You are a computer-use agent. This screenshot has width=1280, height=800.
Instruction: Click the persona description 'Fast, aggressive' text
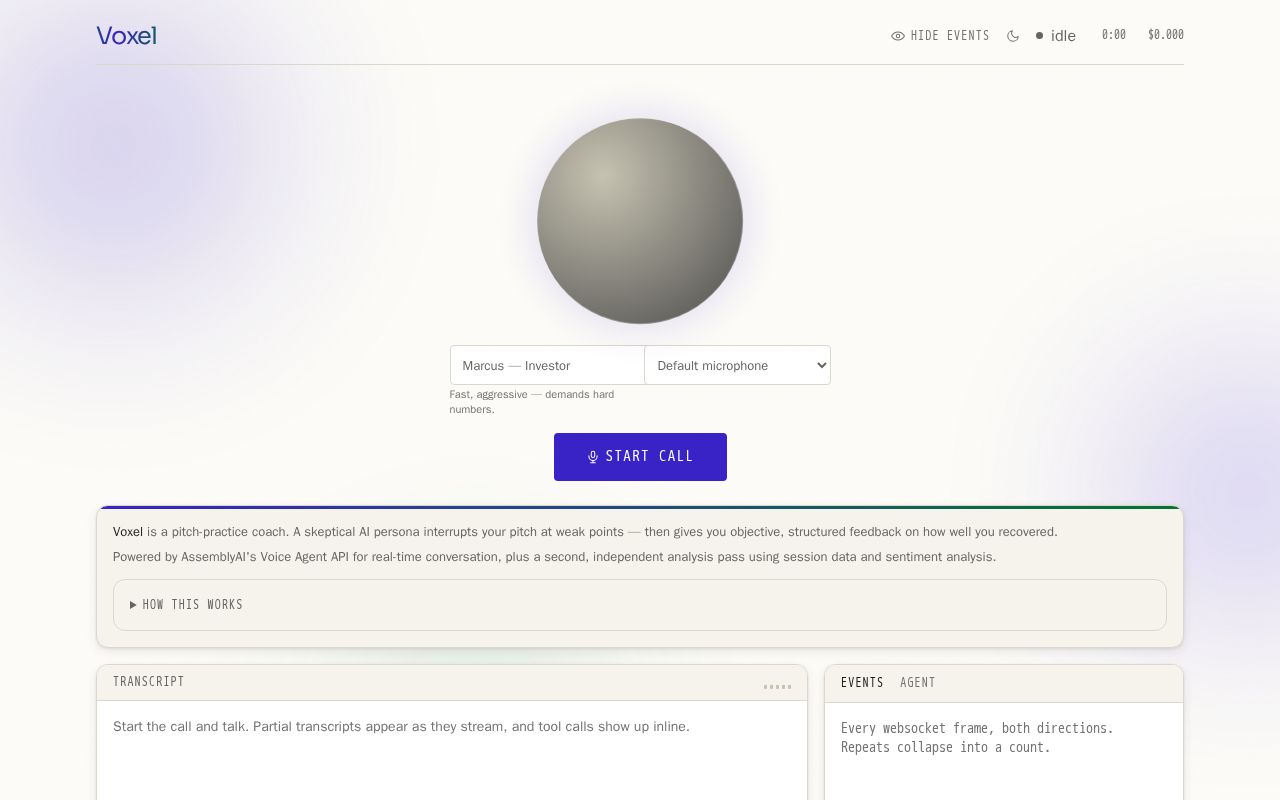(x=532, y=401)
